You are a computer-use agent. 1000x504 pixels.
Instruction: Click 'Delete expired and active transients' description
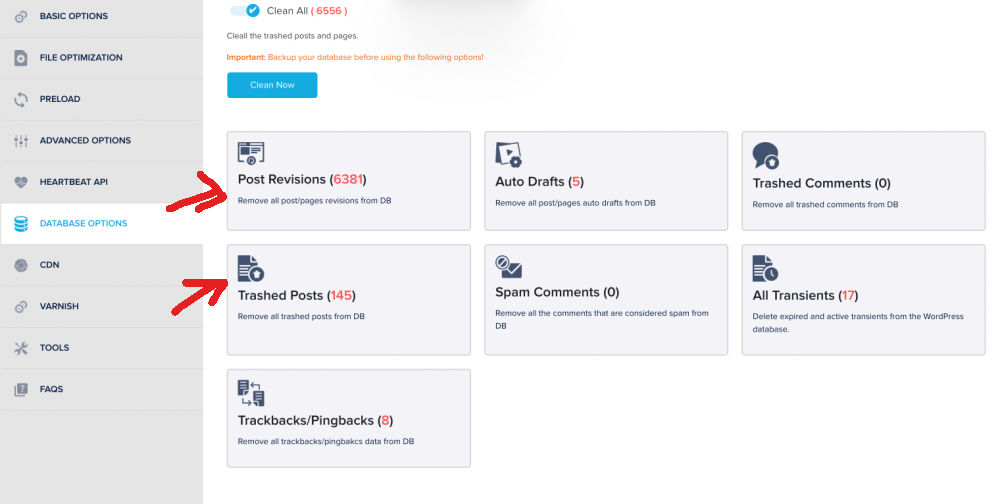858,323
